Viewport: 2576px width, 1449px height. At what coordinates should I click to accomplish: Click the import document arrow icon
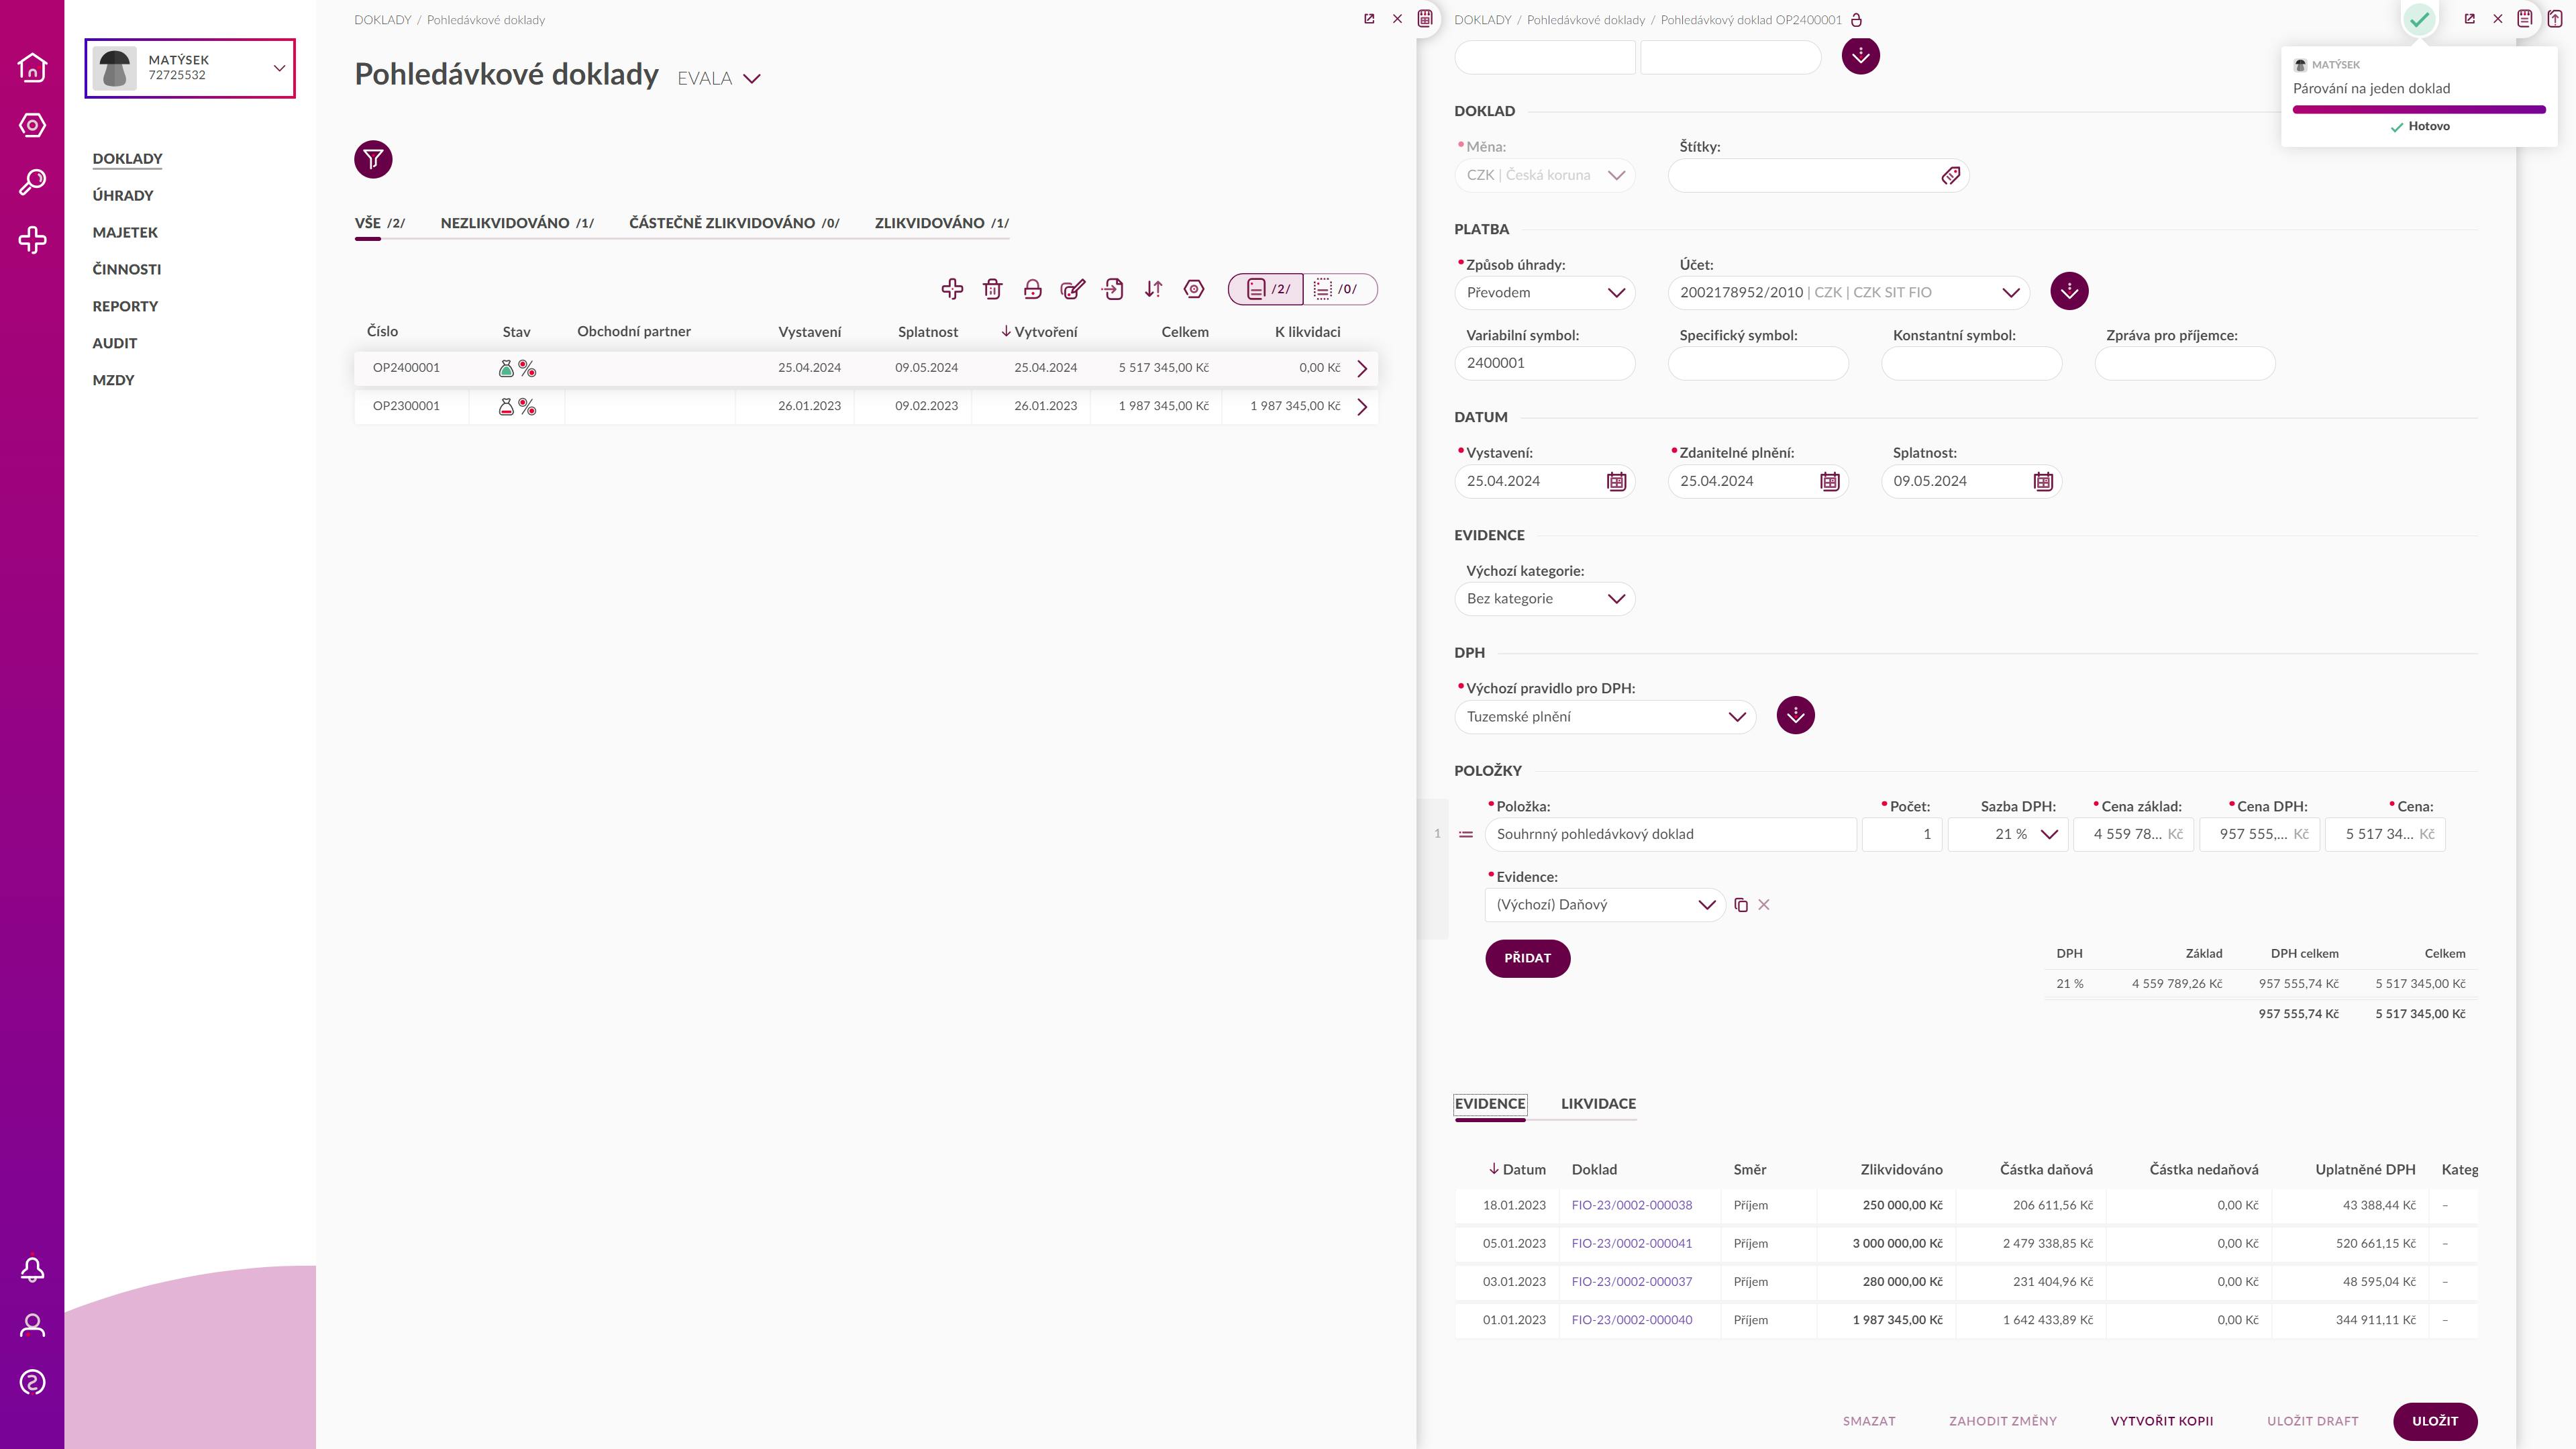1113,289
